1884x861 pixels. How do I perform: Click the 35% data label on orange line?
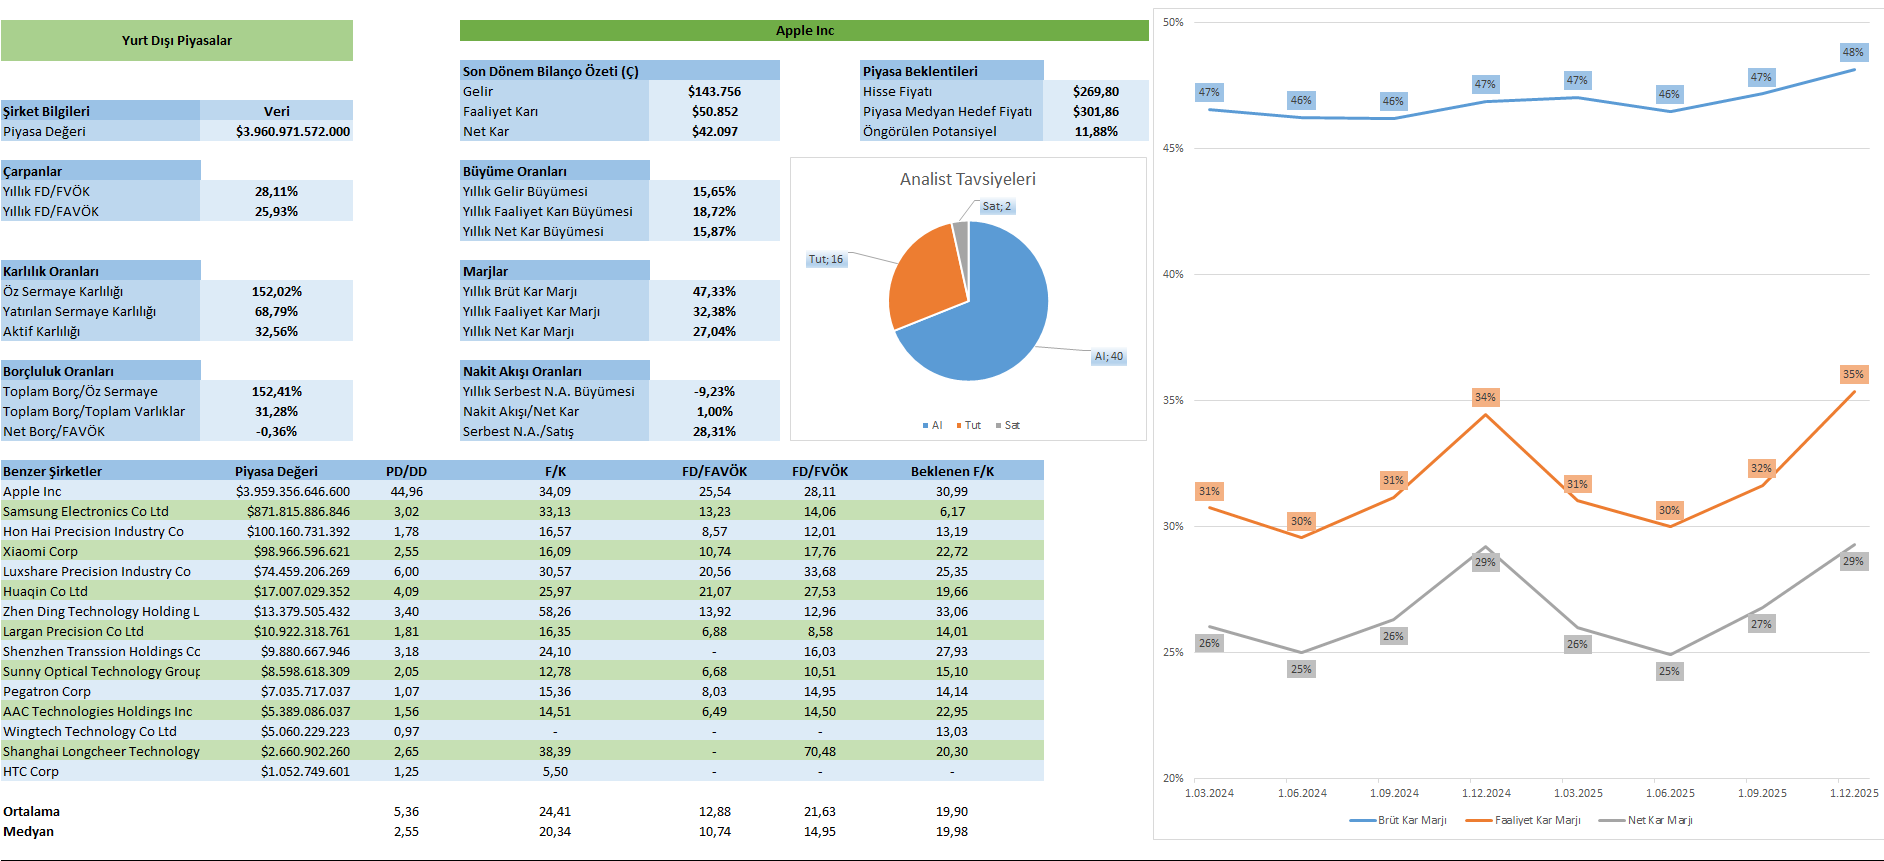(1852, 374)
